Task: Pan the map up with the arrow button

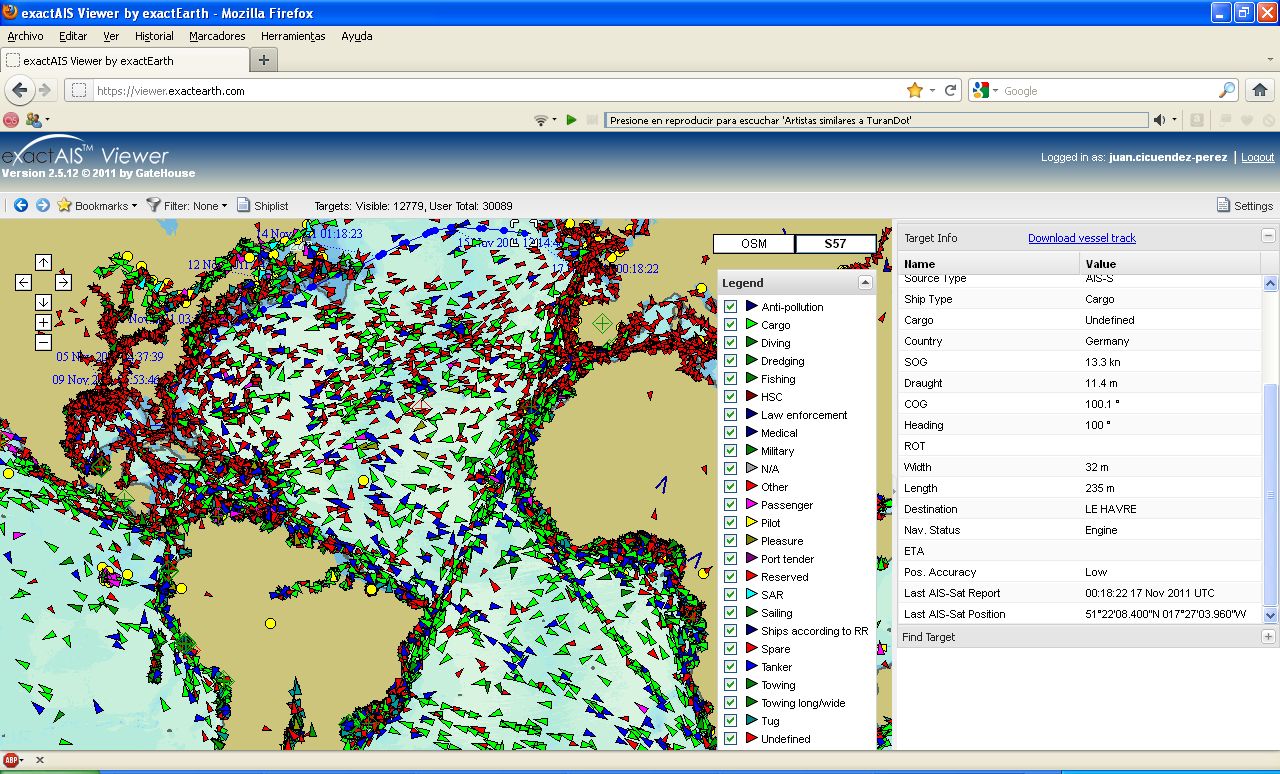Action: click(x=43, y=262)
